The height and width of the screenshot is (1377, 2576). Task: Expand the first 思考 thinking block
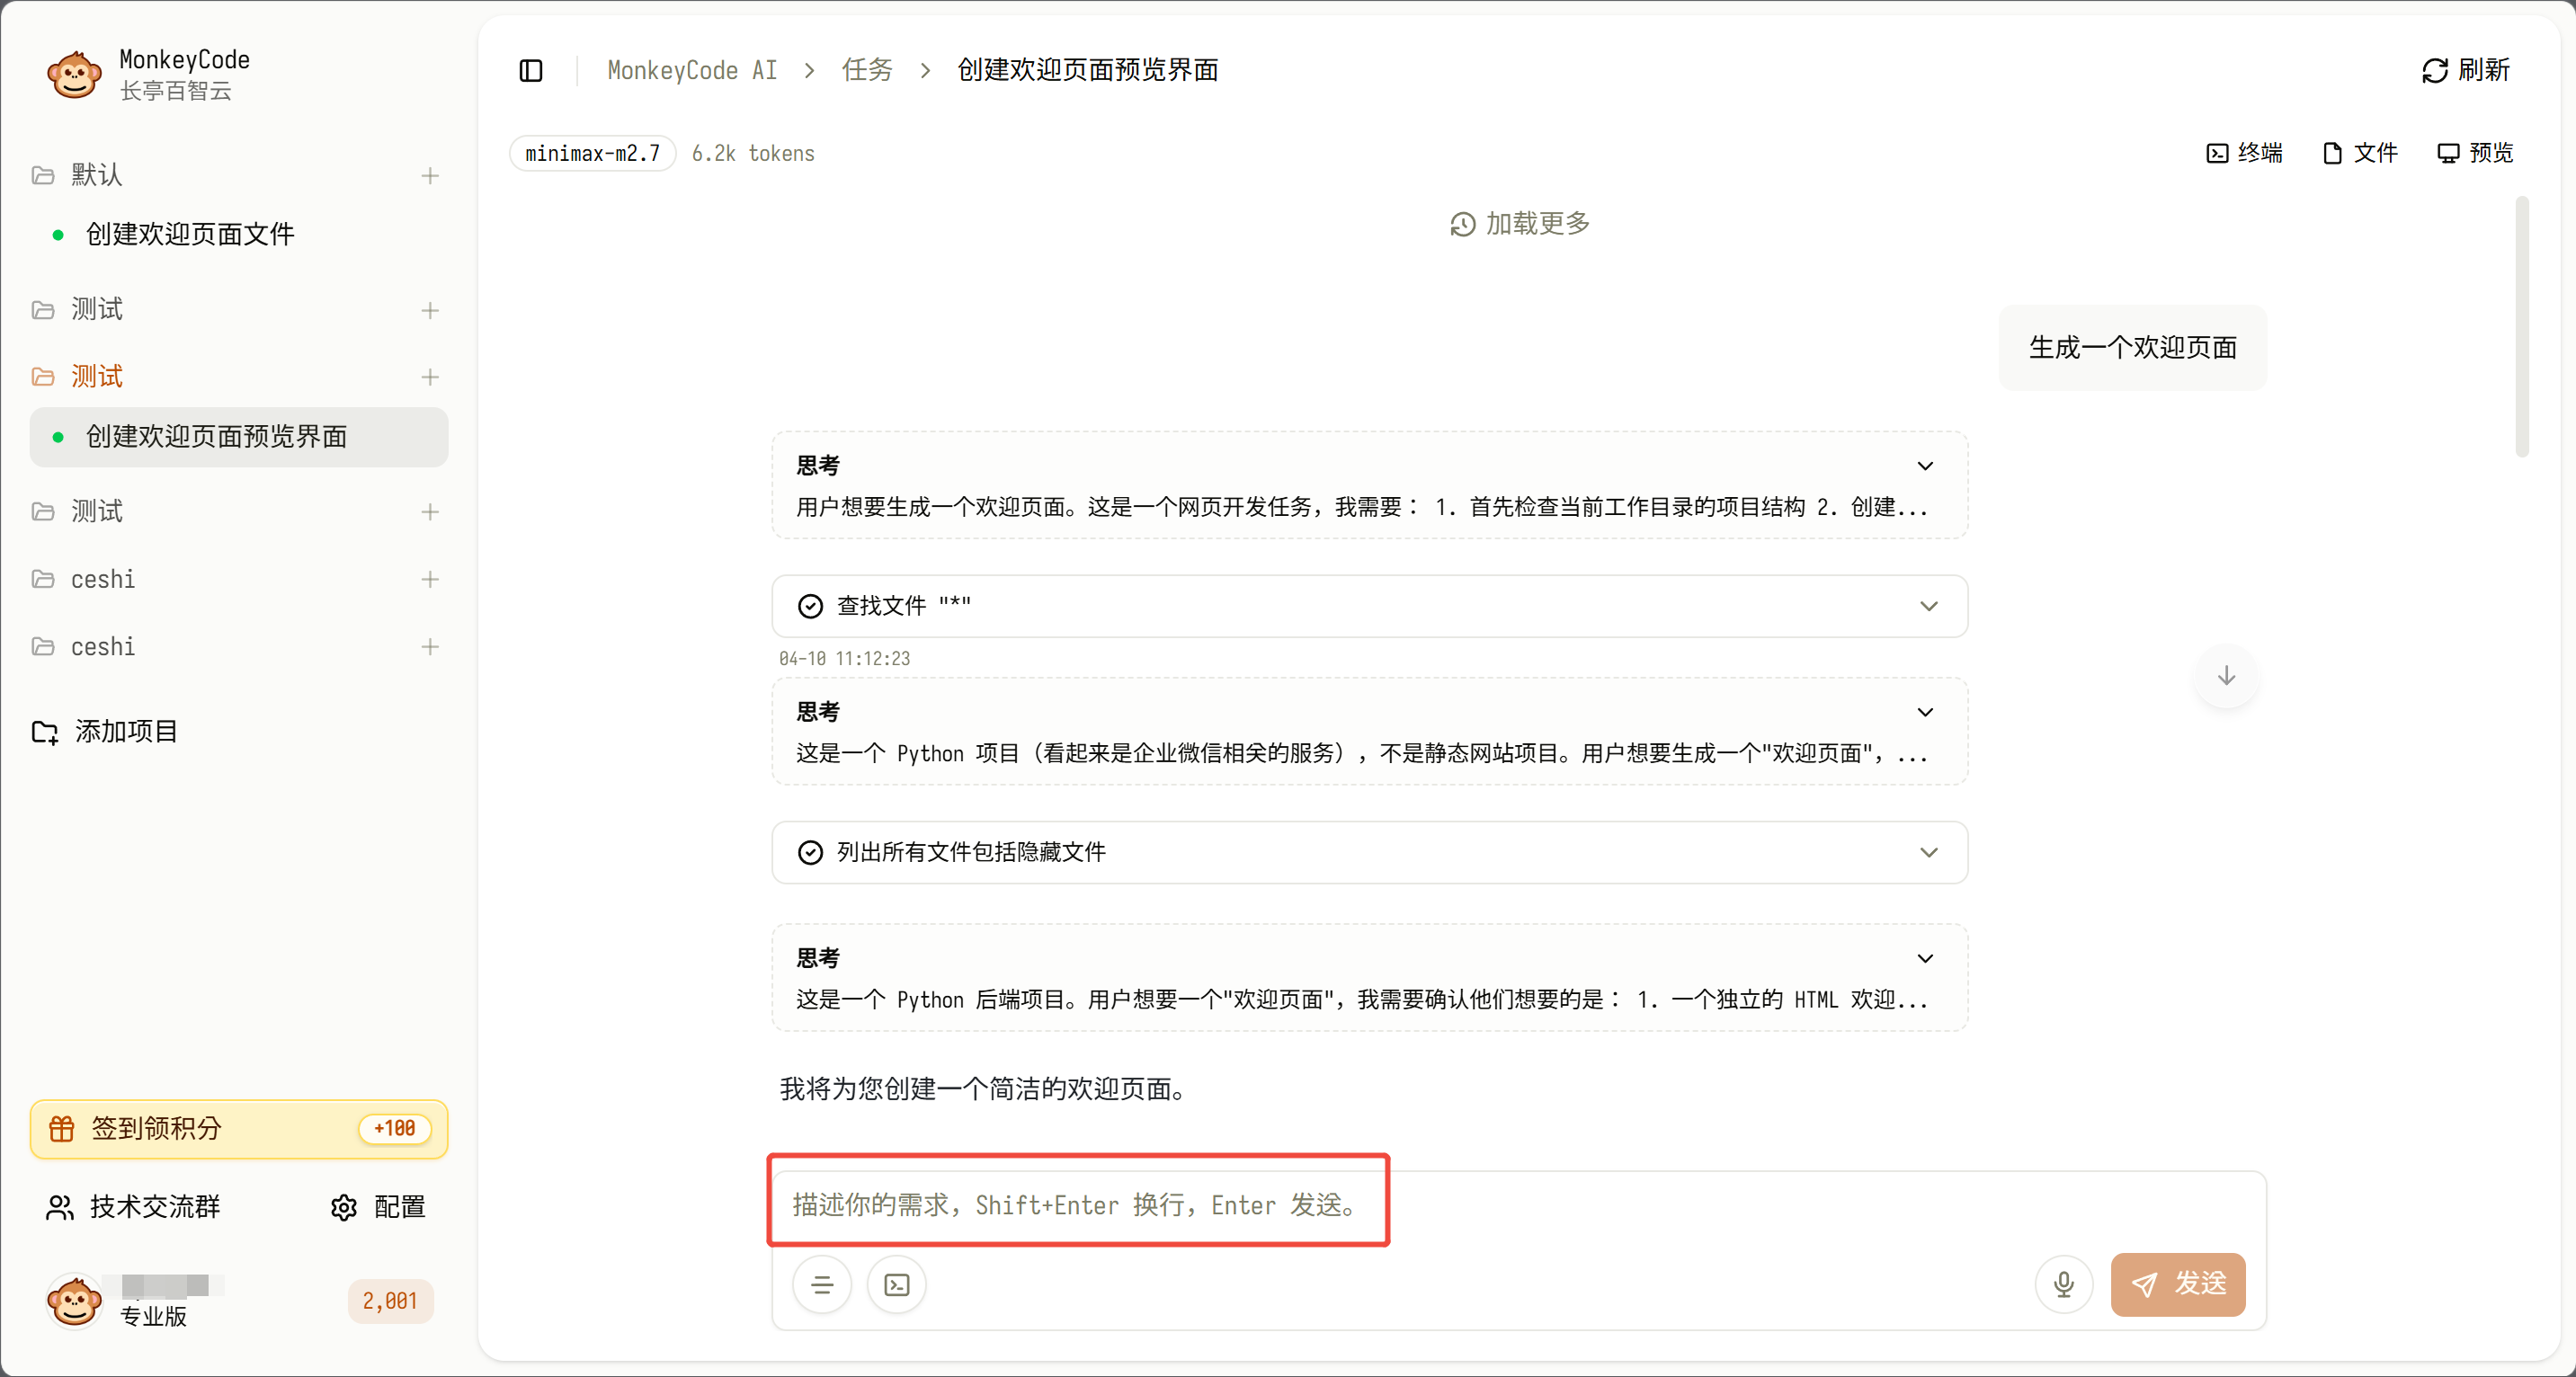(1925, 466)
